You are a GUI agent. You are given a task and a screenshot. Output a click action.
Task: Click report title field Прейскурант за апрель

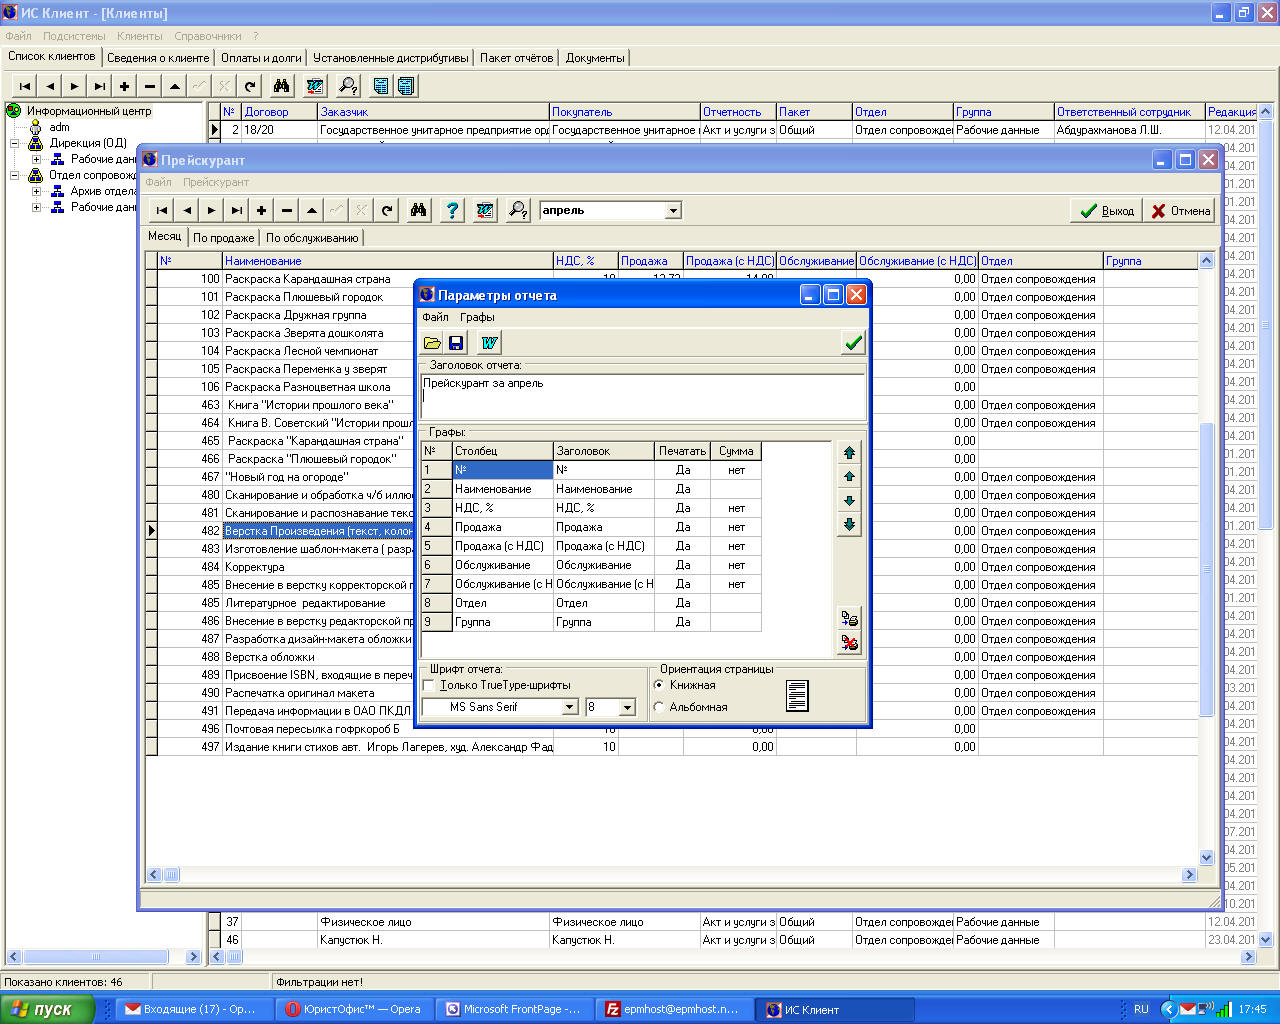(x=643, y=396)
